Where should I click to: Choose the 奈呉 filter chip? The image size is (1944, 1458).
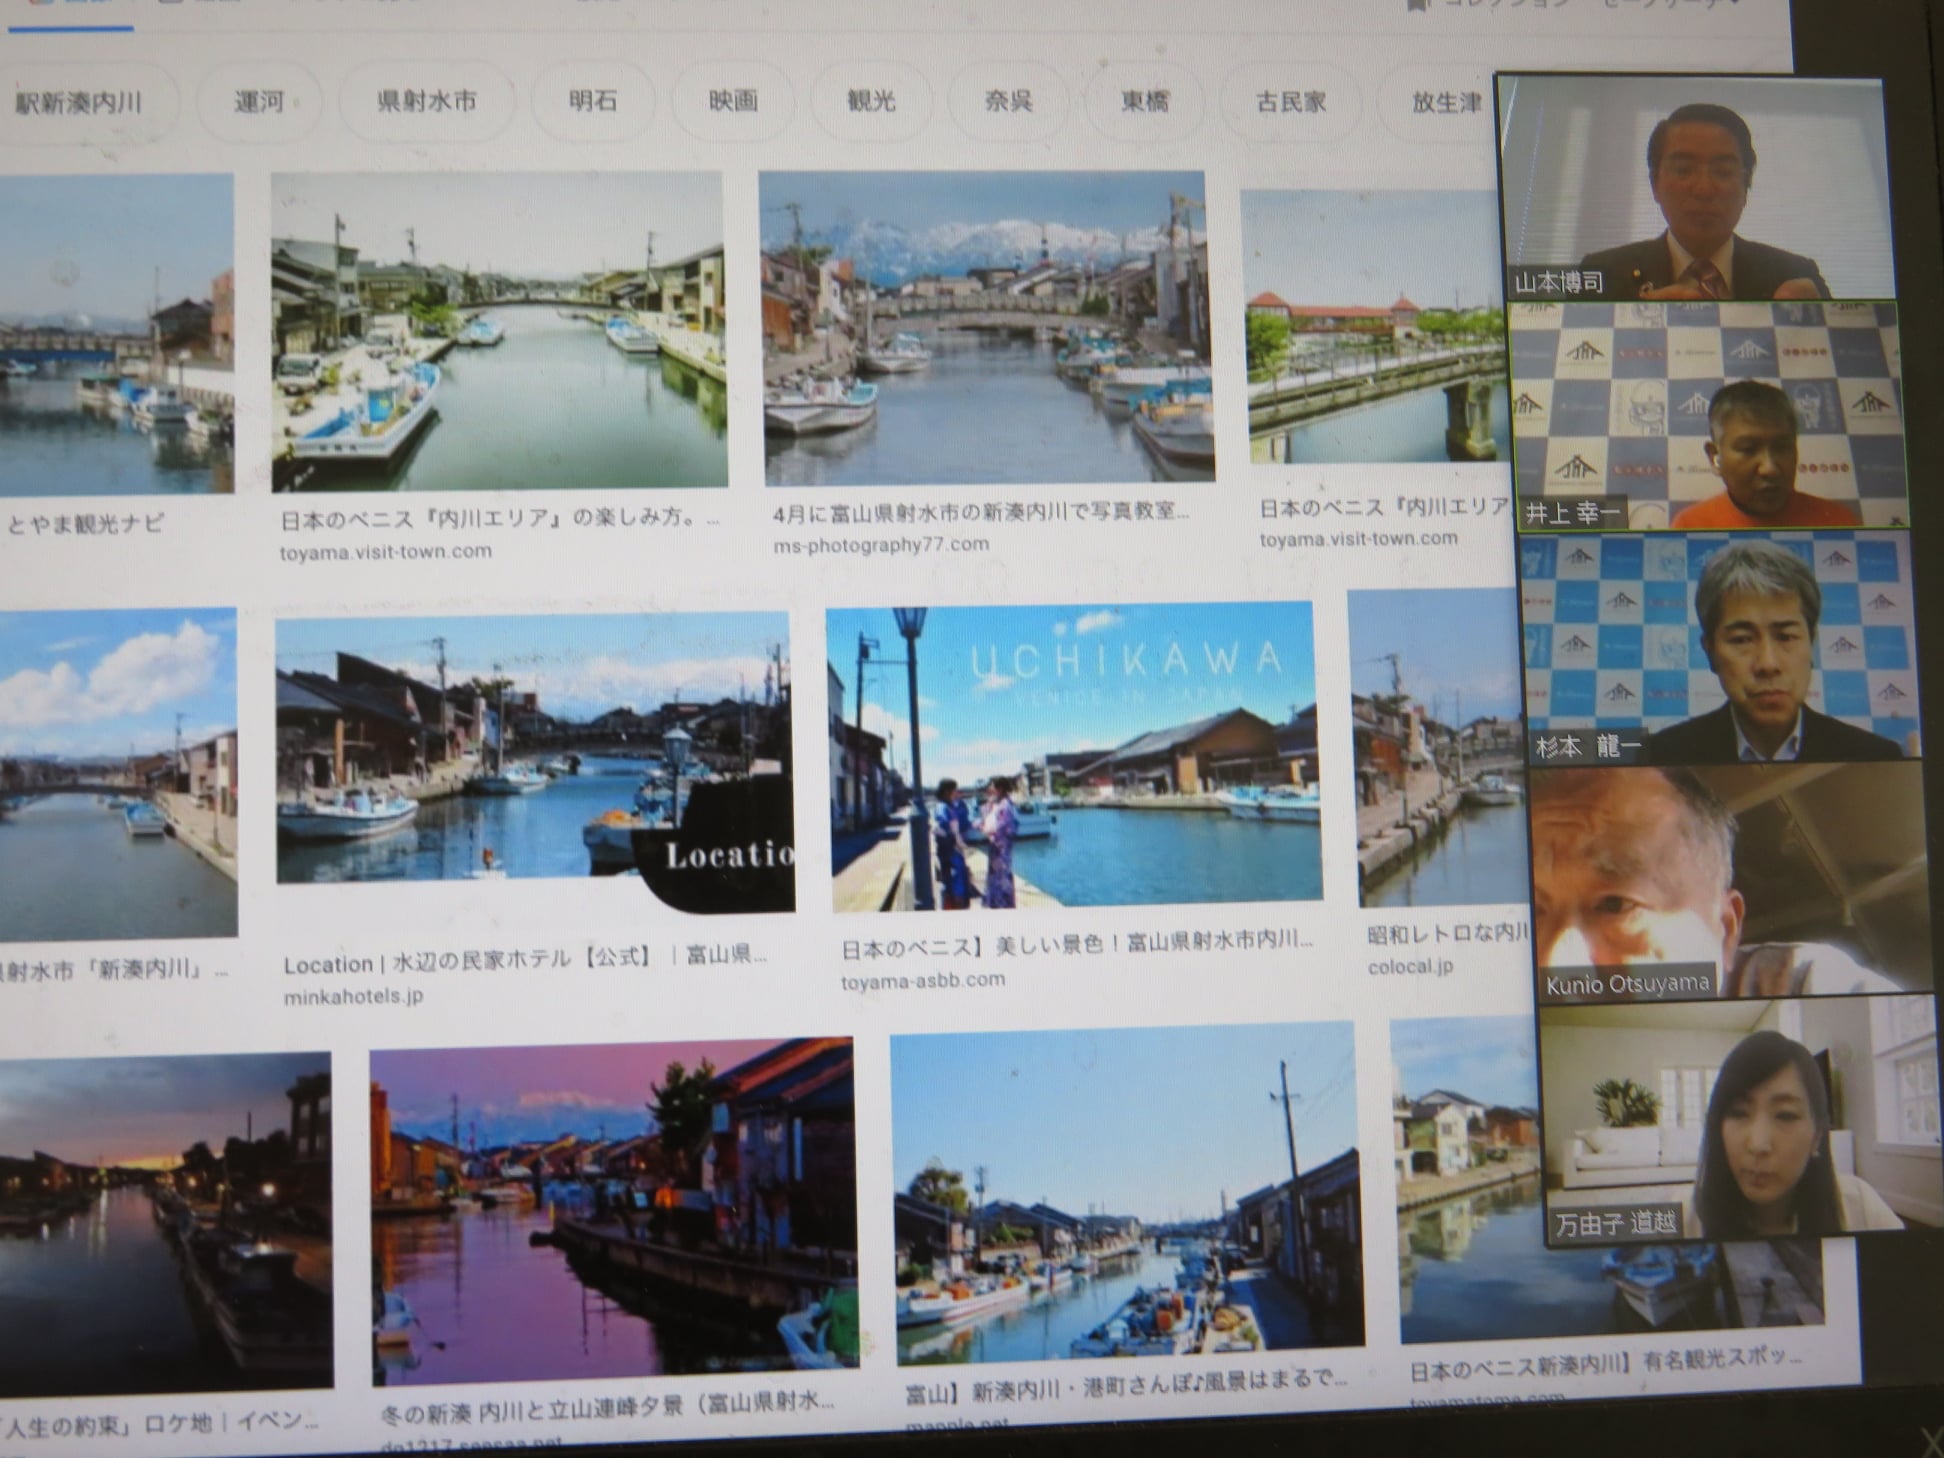tap(1008, 101)
